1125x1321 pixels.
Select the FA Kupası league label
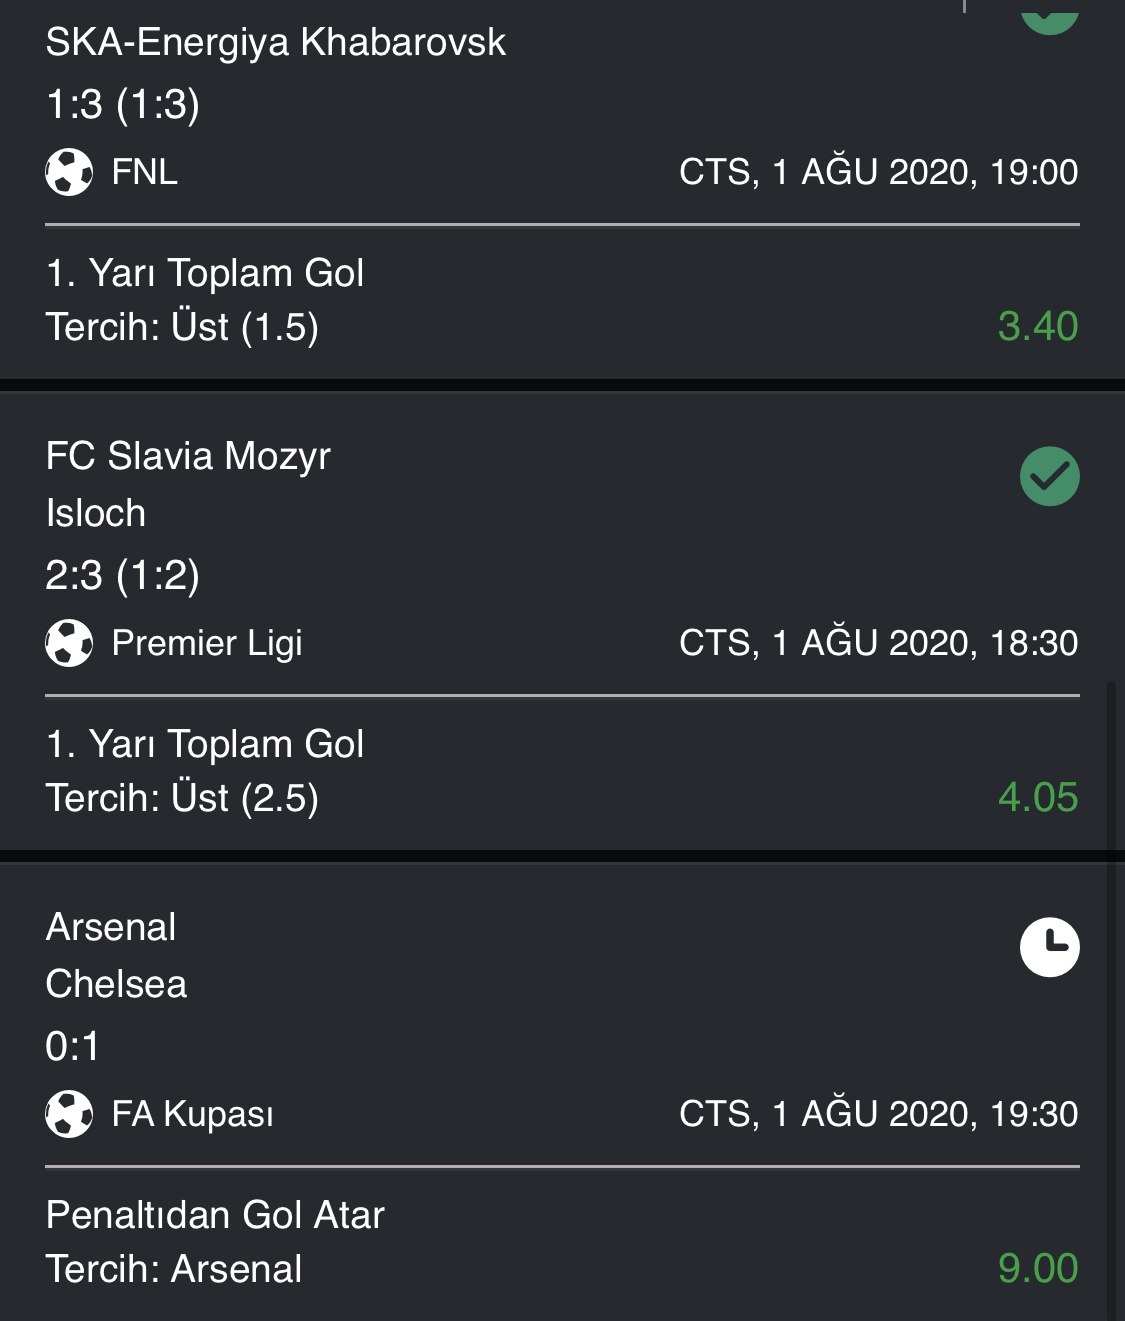[x=193, y=1114]
